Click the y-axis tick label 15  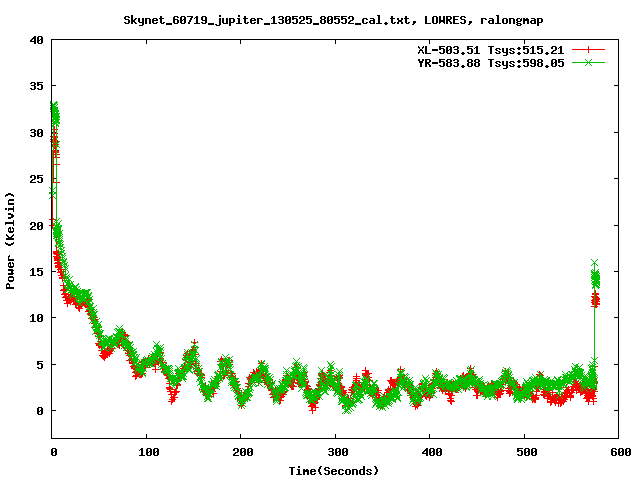click(36, 271)
